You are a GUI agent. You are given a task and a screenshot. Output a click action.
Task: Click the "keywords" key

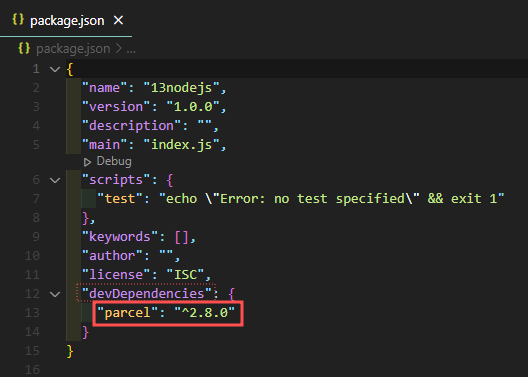(x=120, y=237)
